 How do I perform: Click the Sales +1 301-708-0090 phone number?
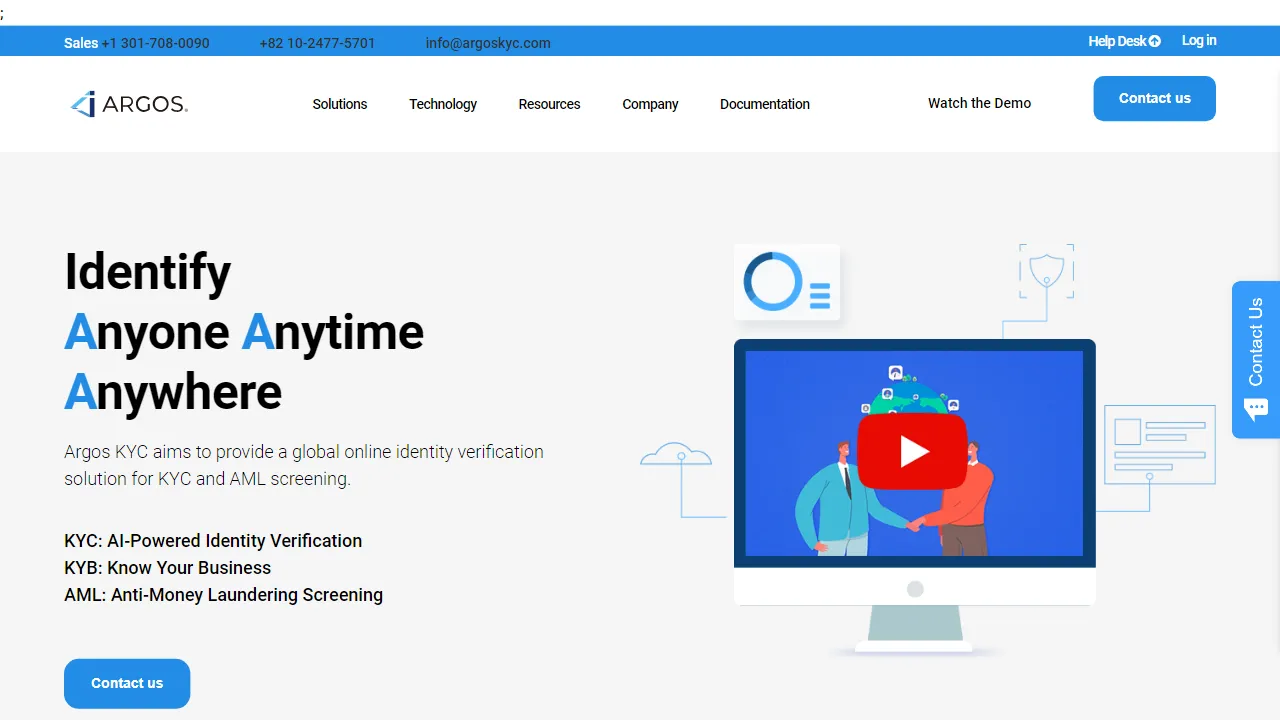[137, 43]
